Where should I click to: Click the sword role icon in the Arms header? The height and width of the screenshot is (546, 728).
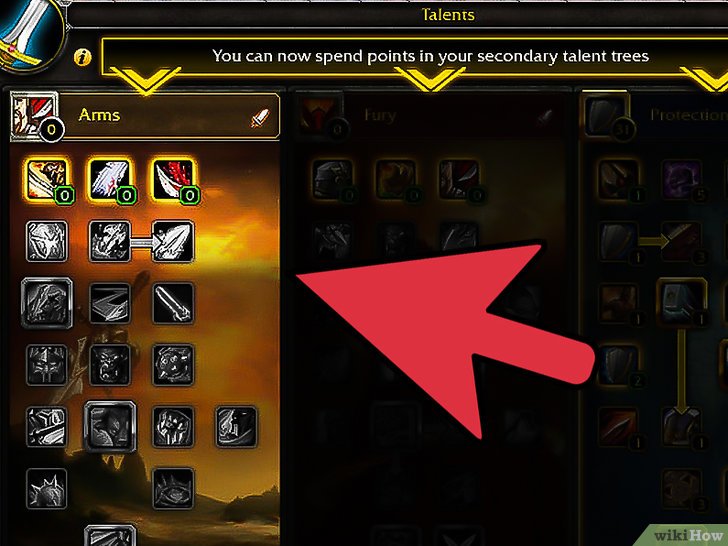(260, 117)
